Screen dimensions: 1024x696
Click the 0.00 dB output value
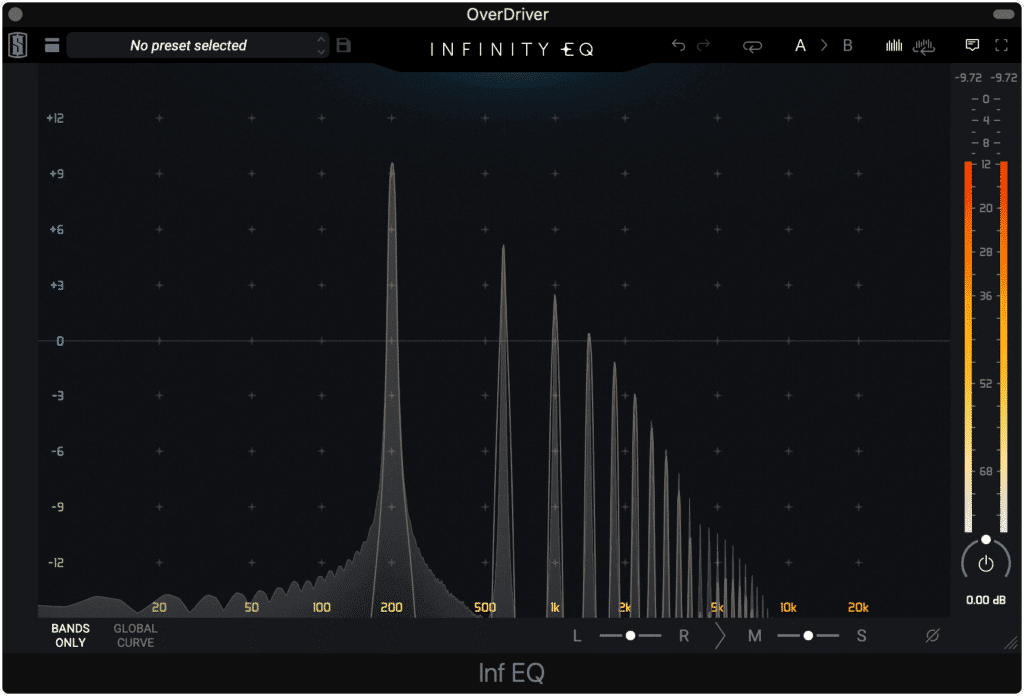985,600
